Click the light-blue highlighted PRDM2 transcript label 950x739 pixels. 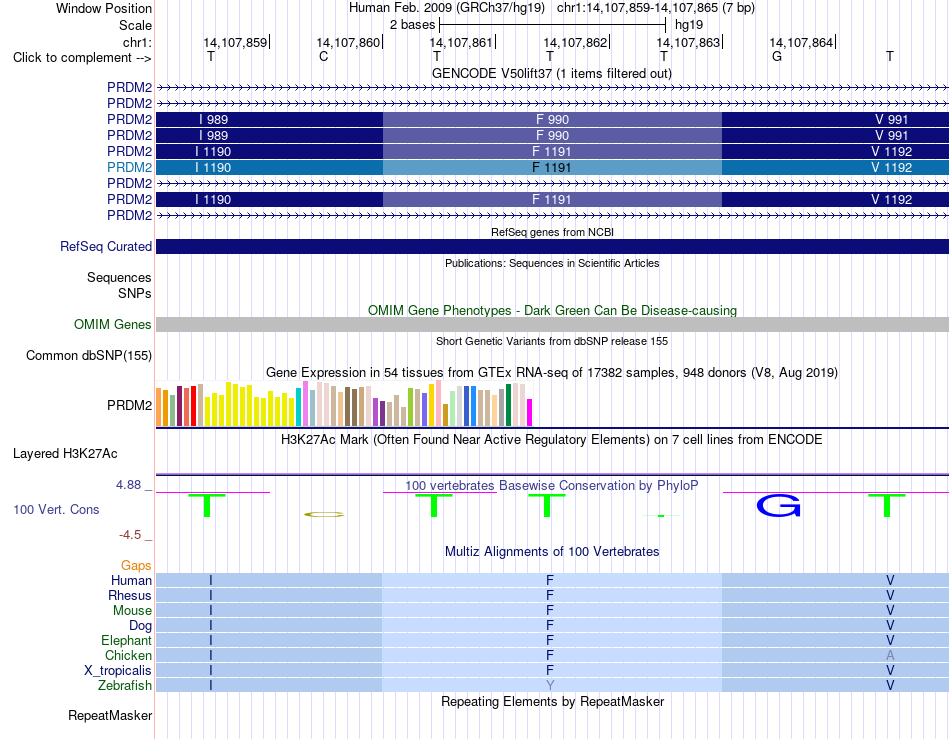tap(130, 167)
